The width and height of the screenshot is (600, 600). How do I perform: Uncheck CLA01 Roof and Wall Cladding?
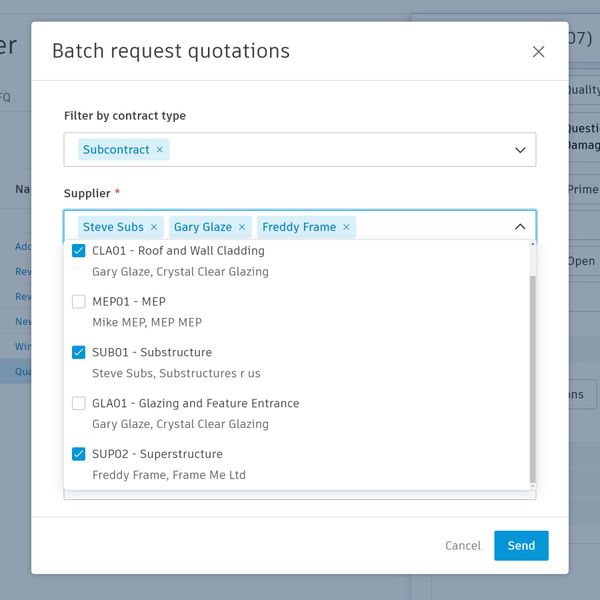click(79, 251)
